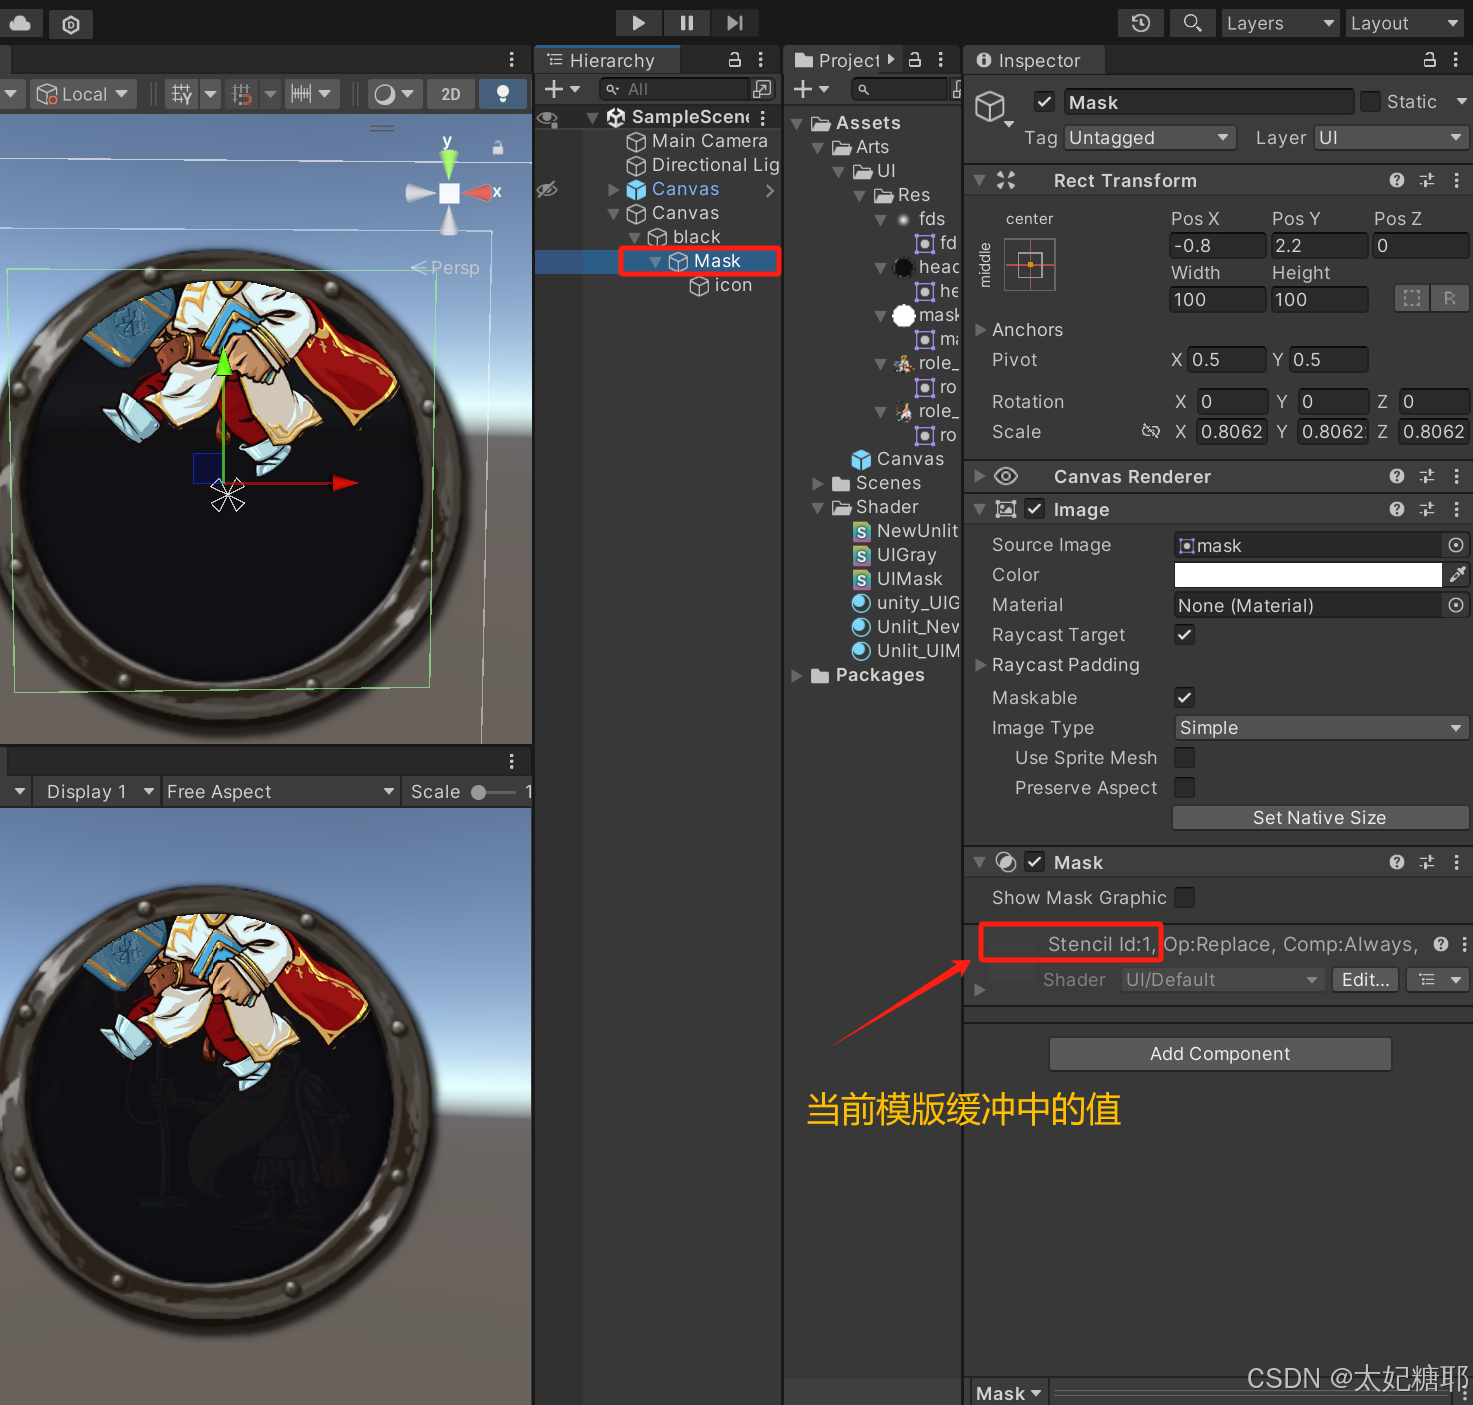Open the Layer dropdown UI
The width and height of the screenshot is (1473, 1405).
click(1392, 138)
